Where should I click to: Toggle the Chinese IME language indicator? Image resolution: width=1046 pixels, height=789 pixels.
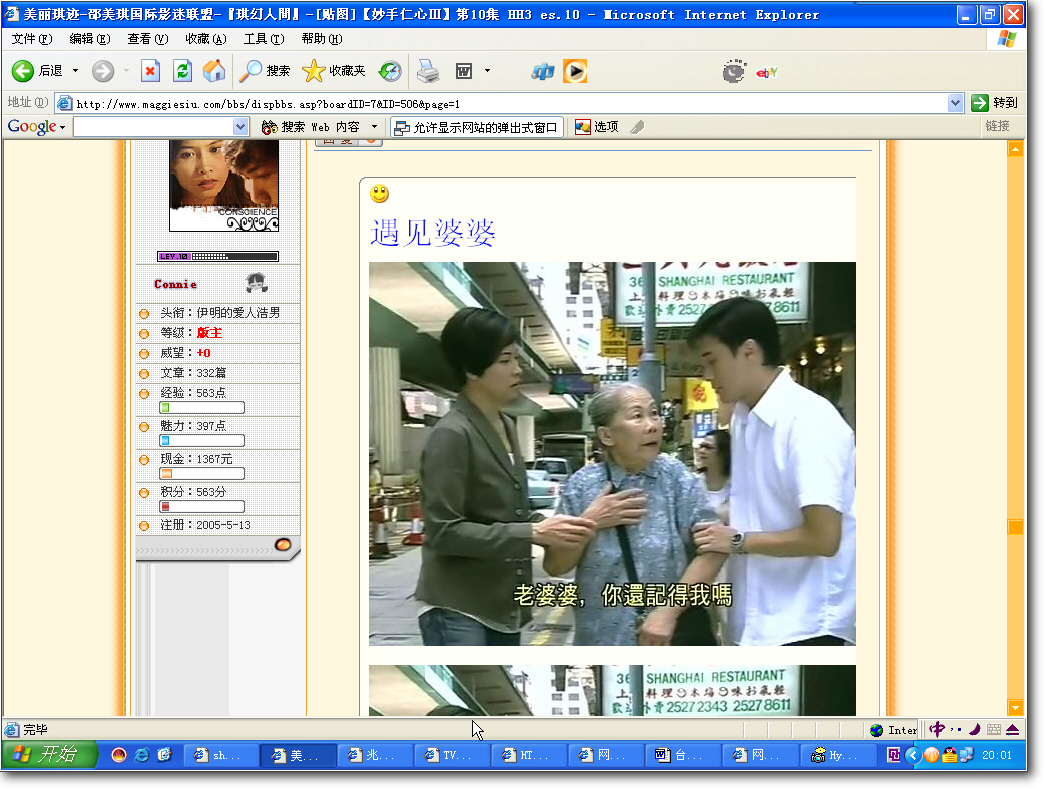937,730
